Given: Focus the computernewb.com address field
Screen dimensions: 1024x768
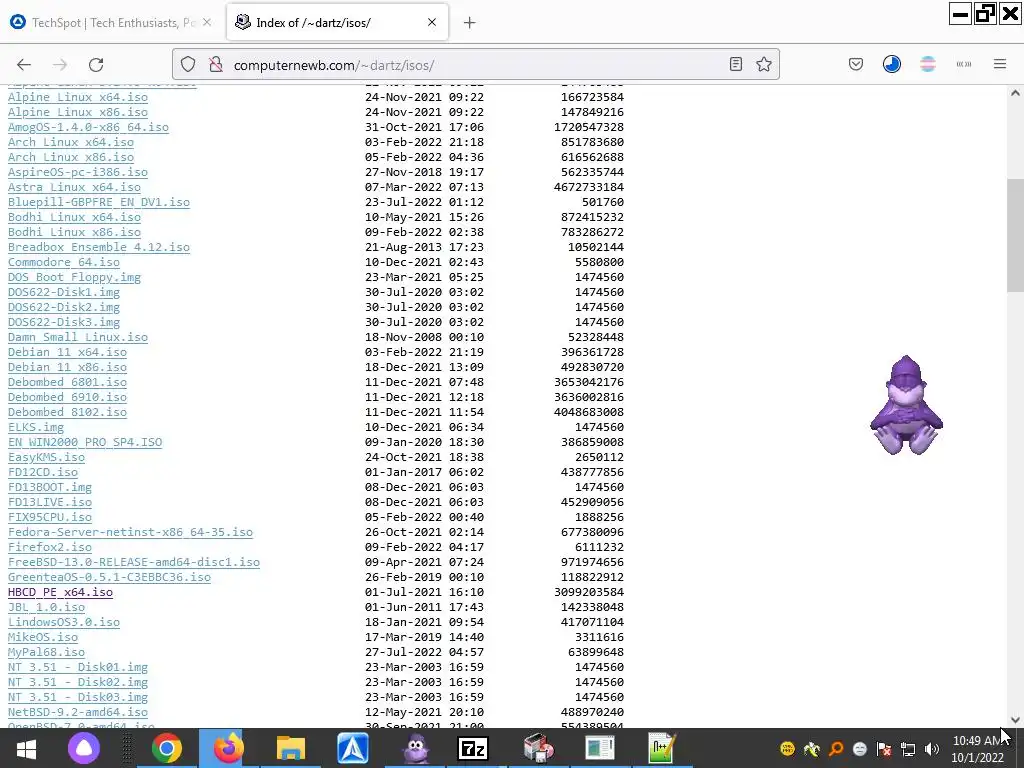Looking at the screenshot, I should tap(475, 65).
